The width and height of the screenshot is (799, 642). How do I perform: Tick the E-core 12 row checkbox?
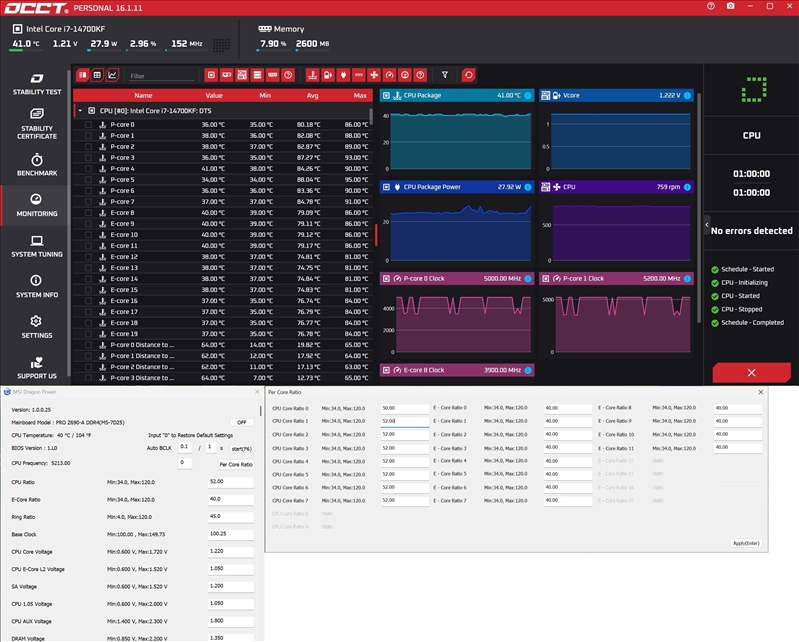(89, 257)
